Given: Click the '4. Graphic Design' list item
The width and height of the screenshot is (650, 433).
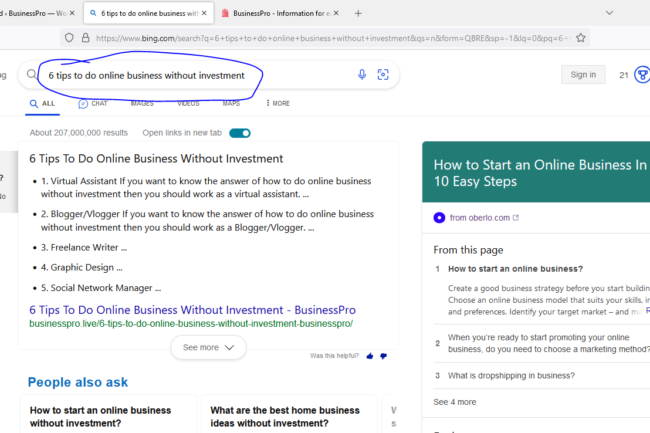Looking at the screenshot, I should click(82, 268).
